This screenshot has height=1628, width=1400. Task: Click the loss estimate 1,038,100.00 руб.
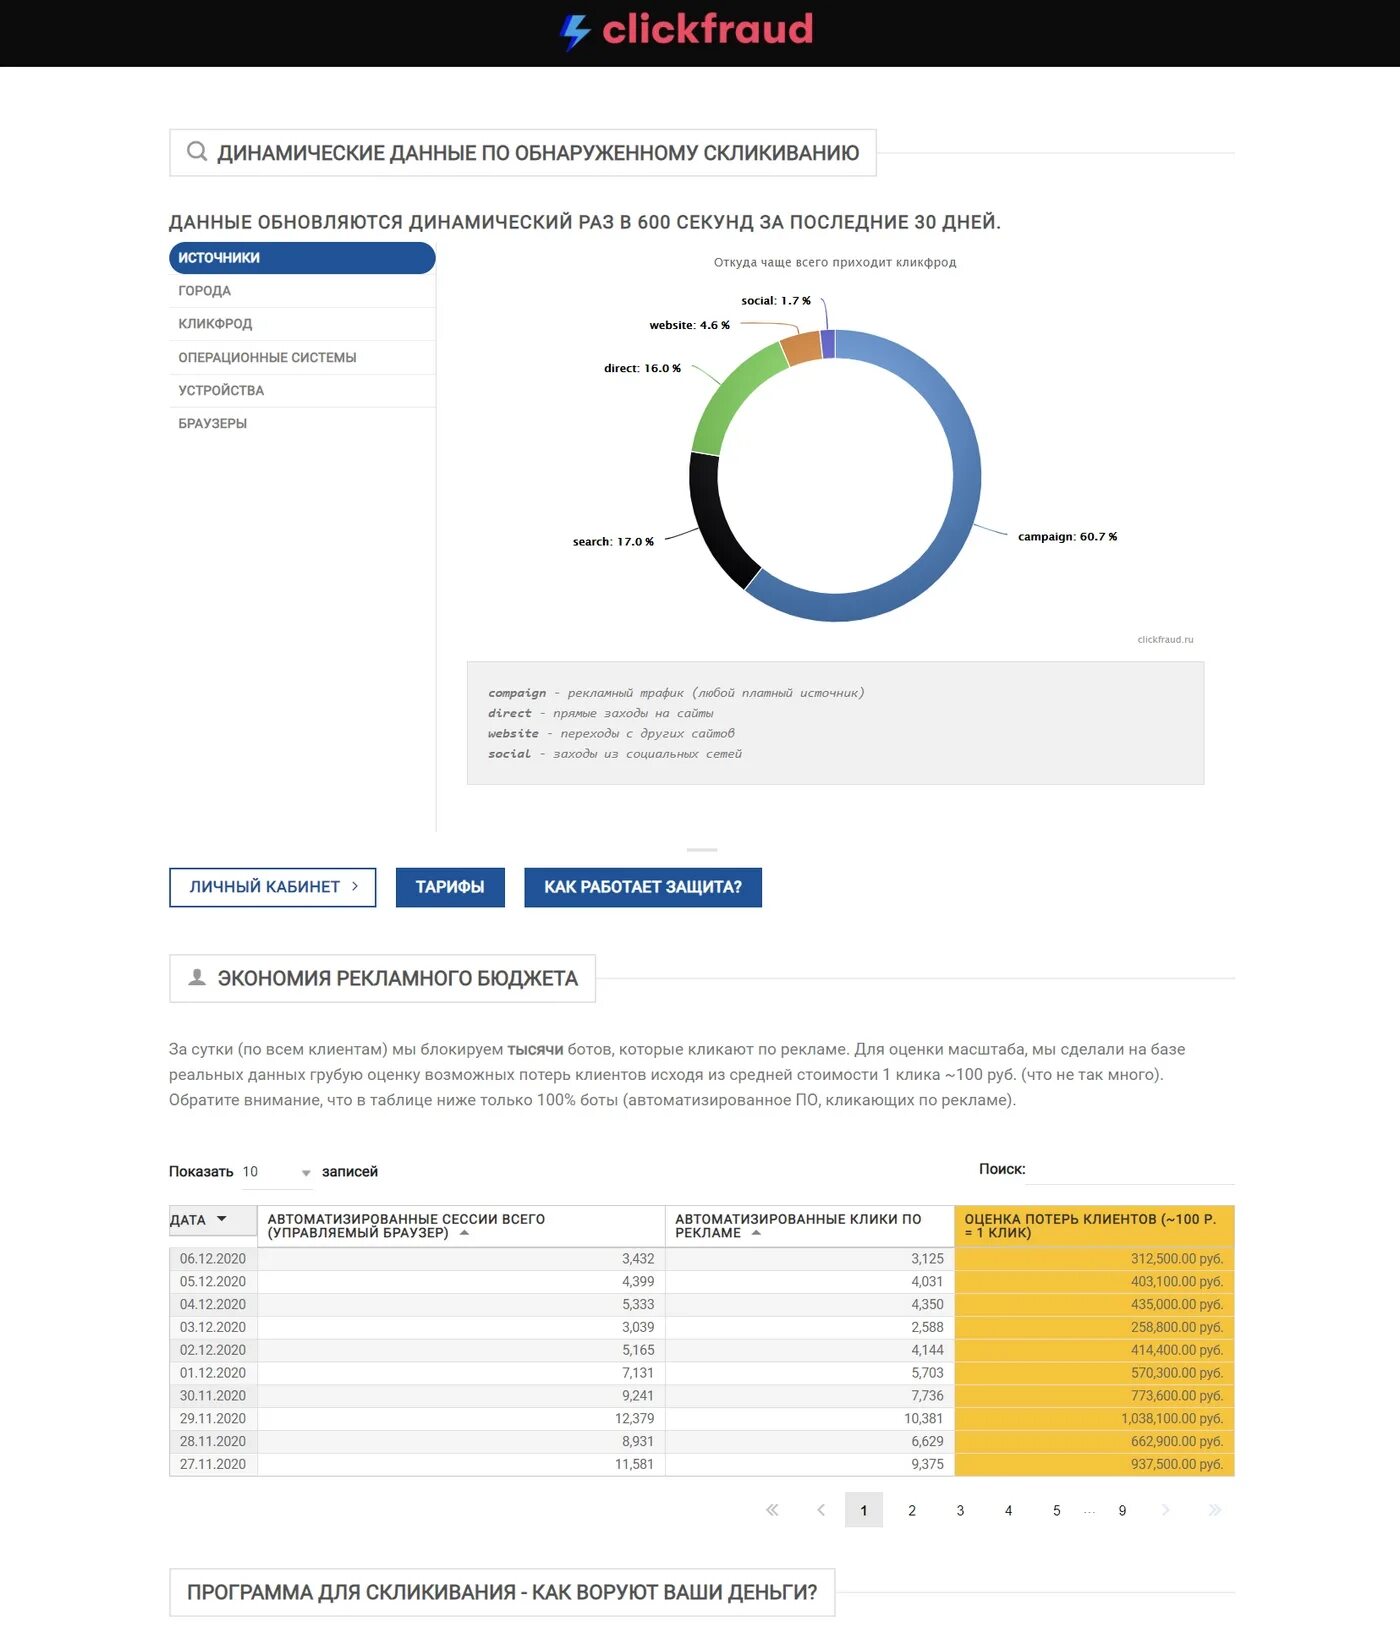[x=1172, y=1419]
